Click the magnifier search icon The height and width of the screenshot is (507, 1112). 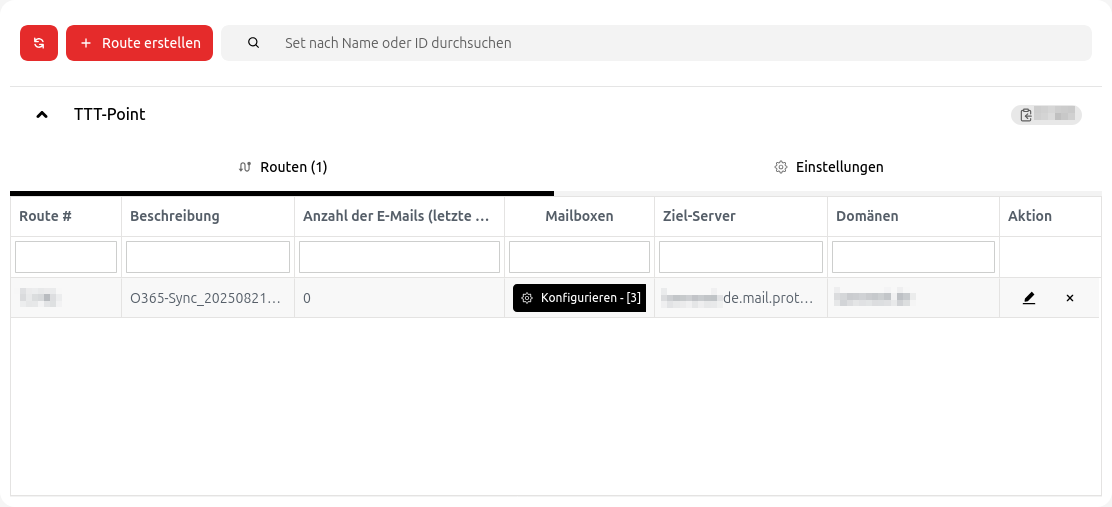click(254, 43)
